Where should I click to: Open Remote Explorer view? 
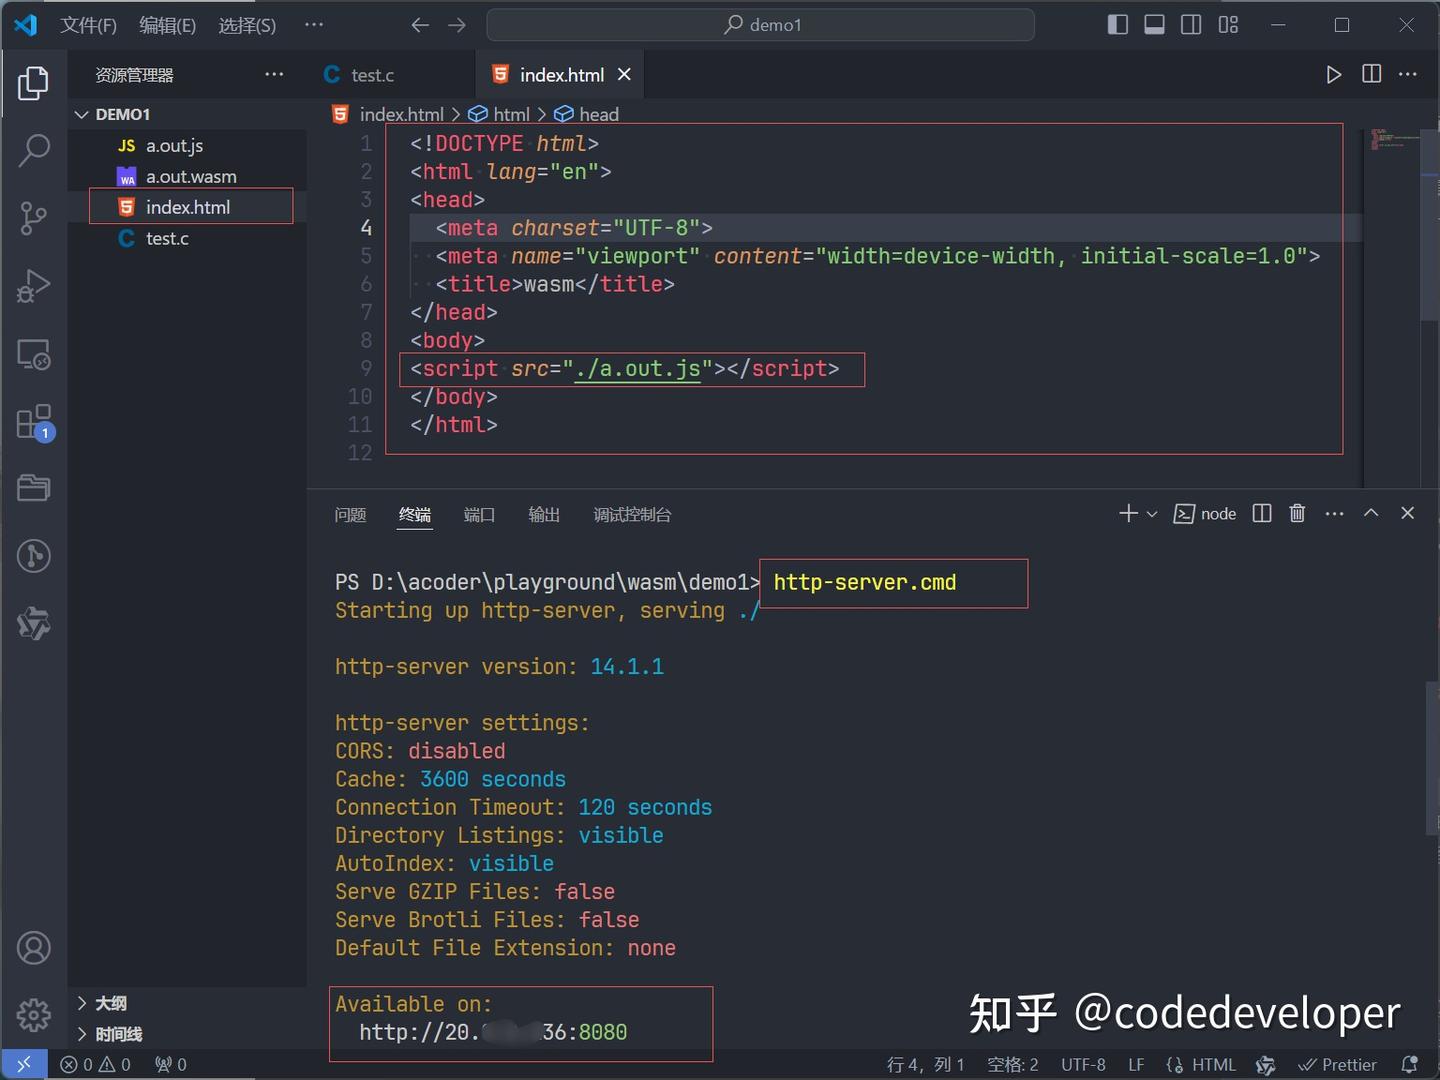coord(33,354)
